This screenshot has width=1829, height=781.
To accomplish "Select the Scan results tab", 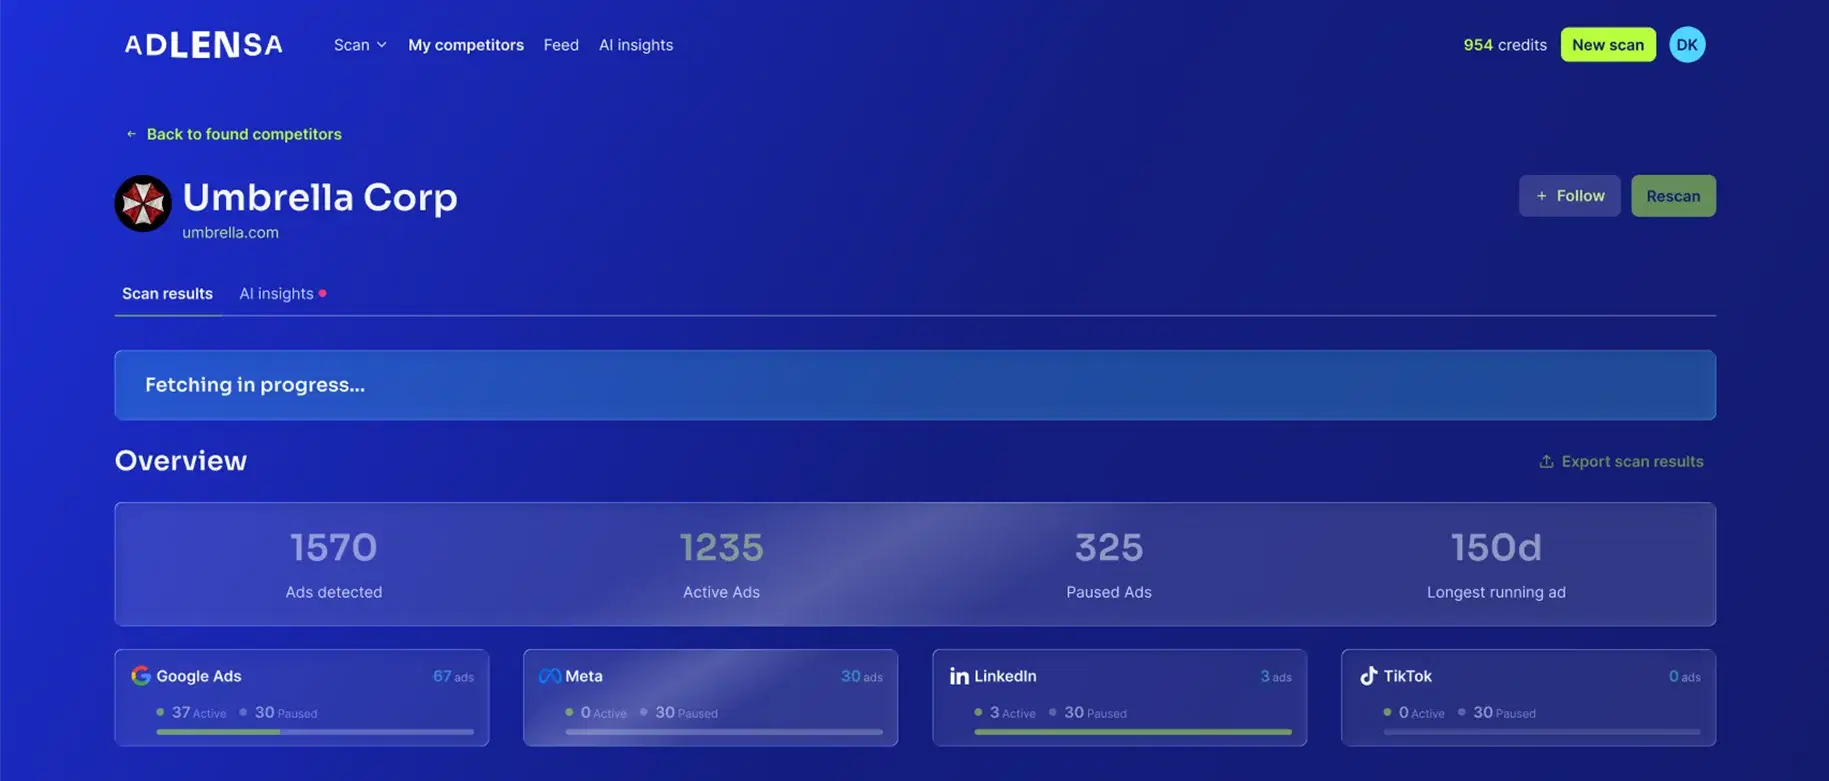I will (167, 294).
